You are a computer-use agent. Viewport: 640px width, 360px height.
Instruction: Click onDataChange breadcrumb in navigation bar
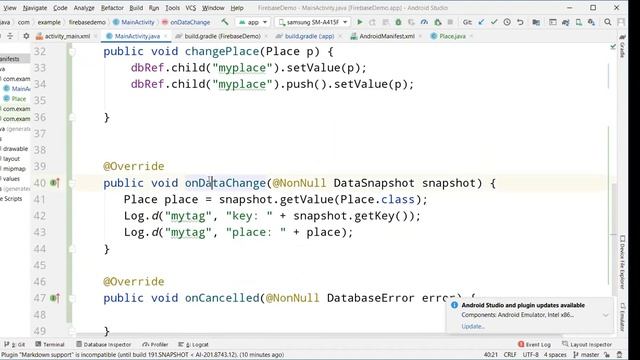tap(186, 22)
